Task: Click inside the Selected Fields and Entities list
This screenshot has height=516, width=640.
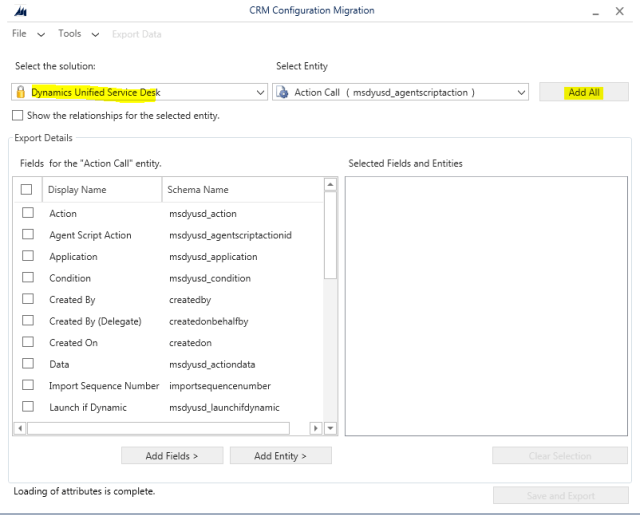Action: [486, 306]
